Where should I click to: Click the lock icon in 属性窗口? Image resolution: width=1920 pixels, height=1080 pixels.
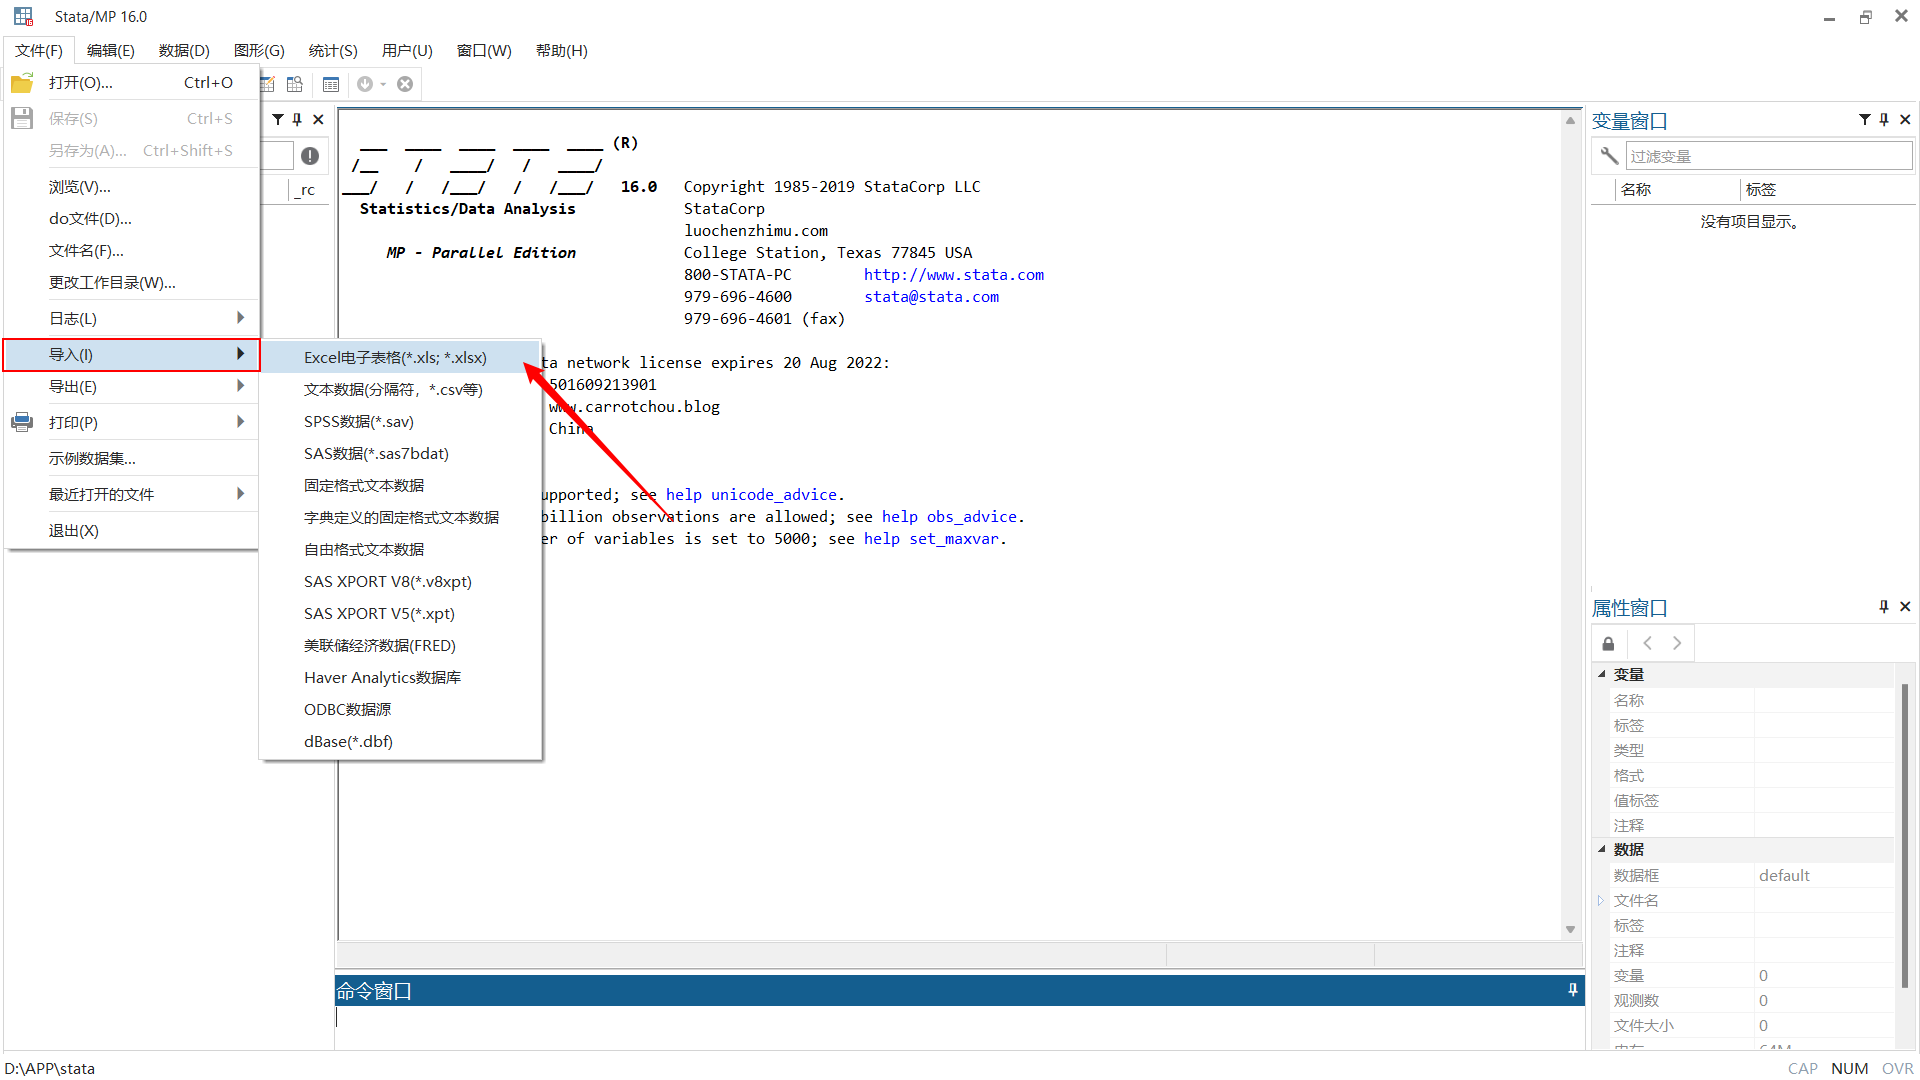1608,644
